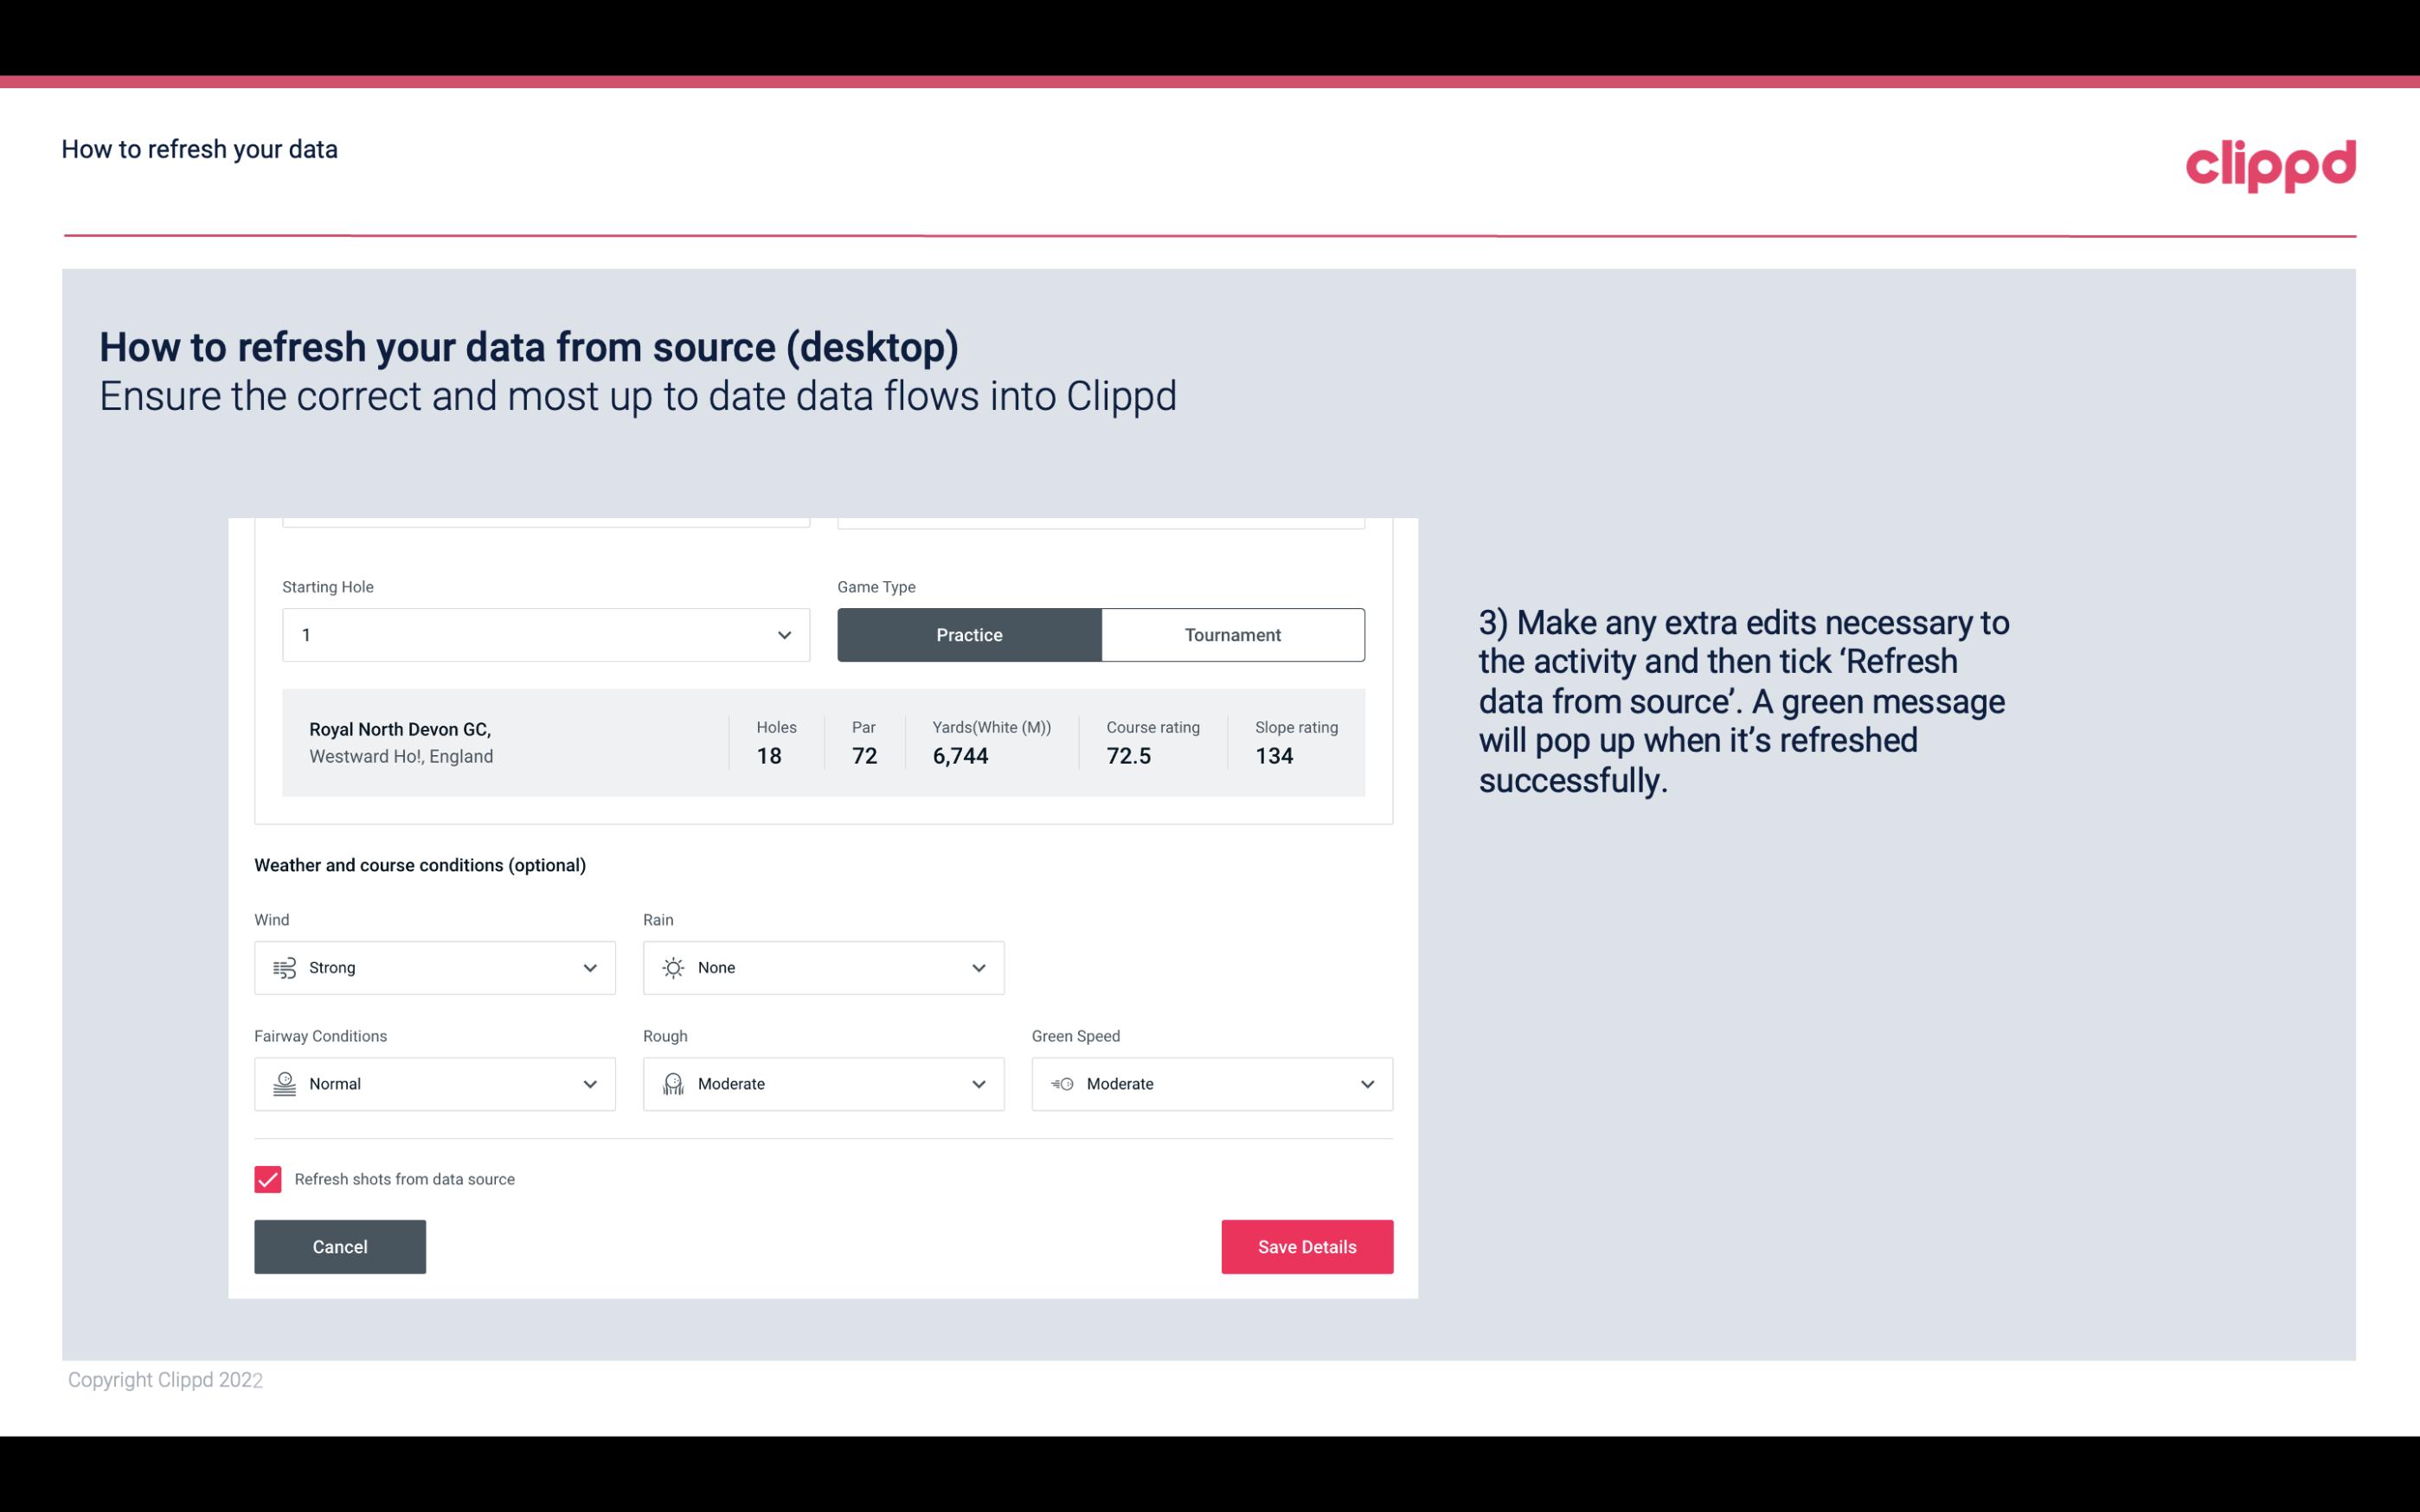Viewport: 2420px width, 1512px height.
Task: Click the Save Details button
Action: click(x=1306, y=1246)
